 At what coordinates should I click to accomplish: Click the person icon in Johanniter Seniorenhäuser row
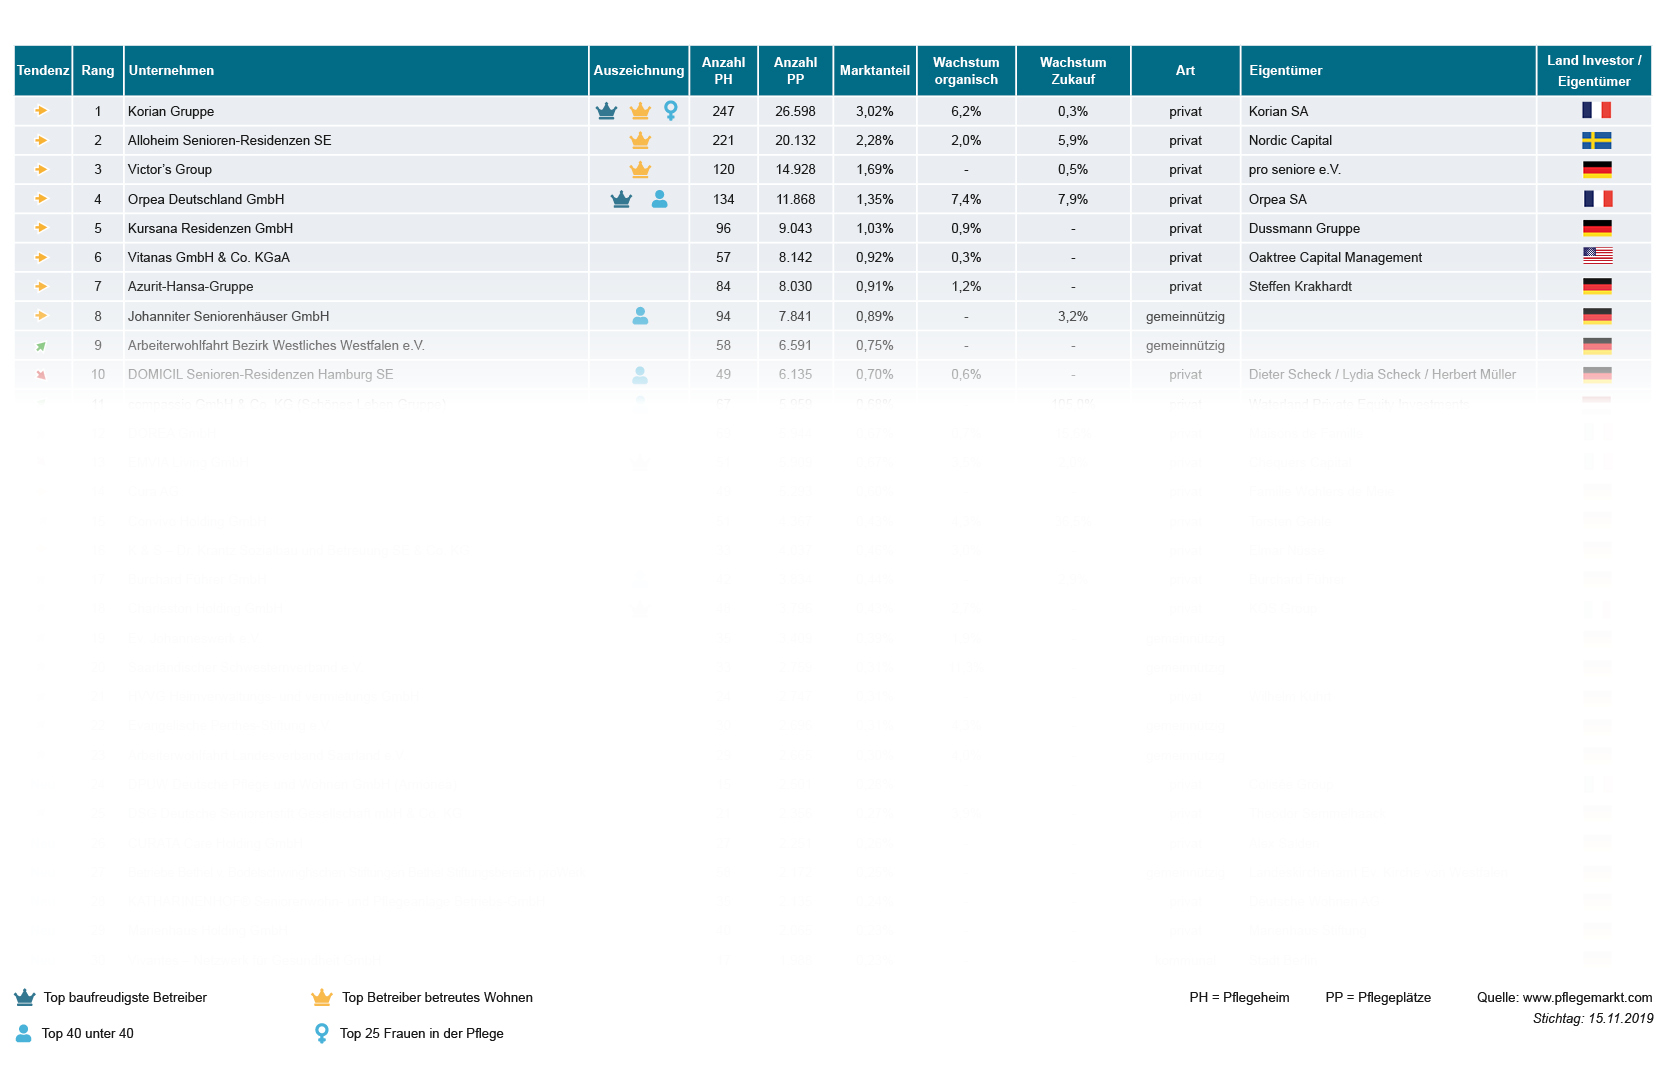[640, 316]
